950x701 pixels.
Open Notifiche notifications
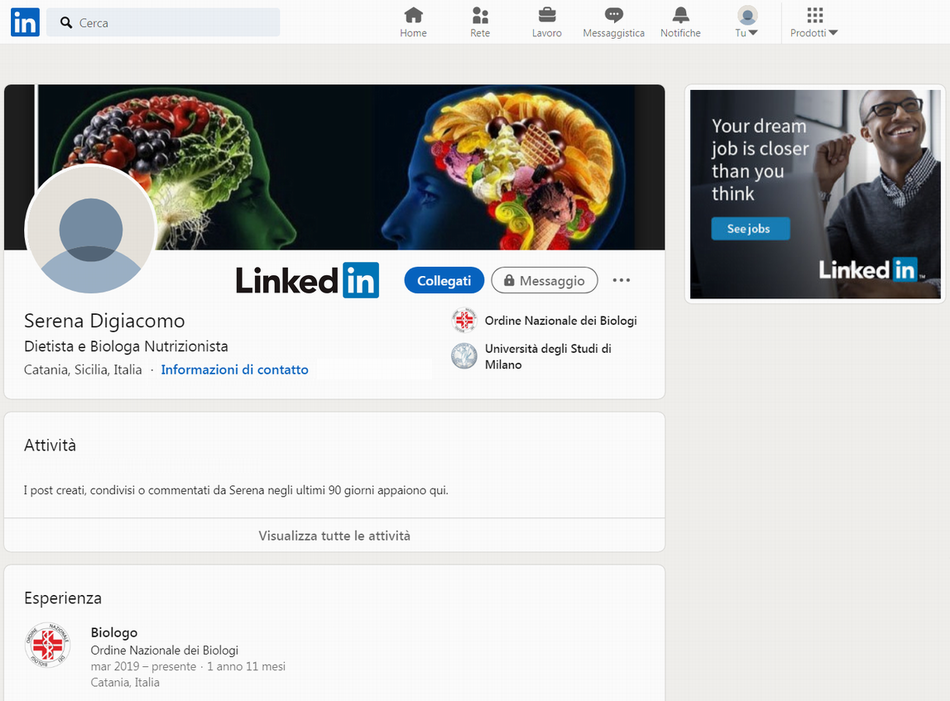click(680, 22)
